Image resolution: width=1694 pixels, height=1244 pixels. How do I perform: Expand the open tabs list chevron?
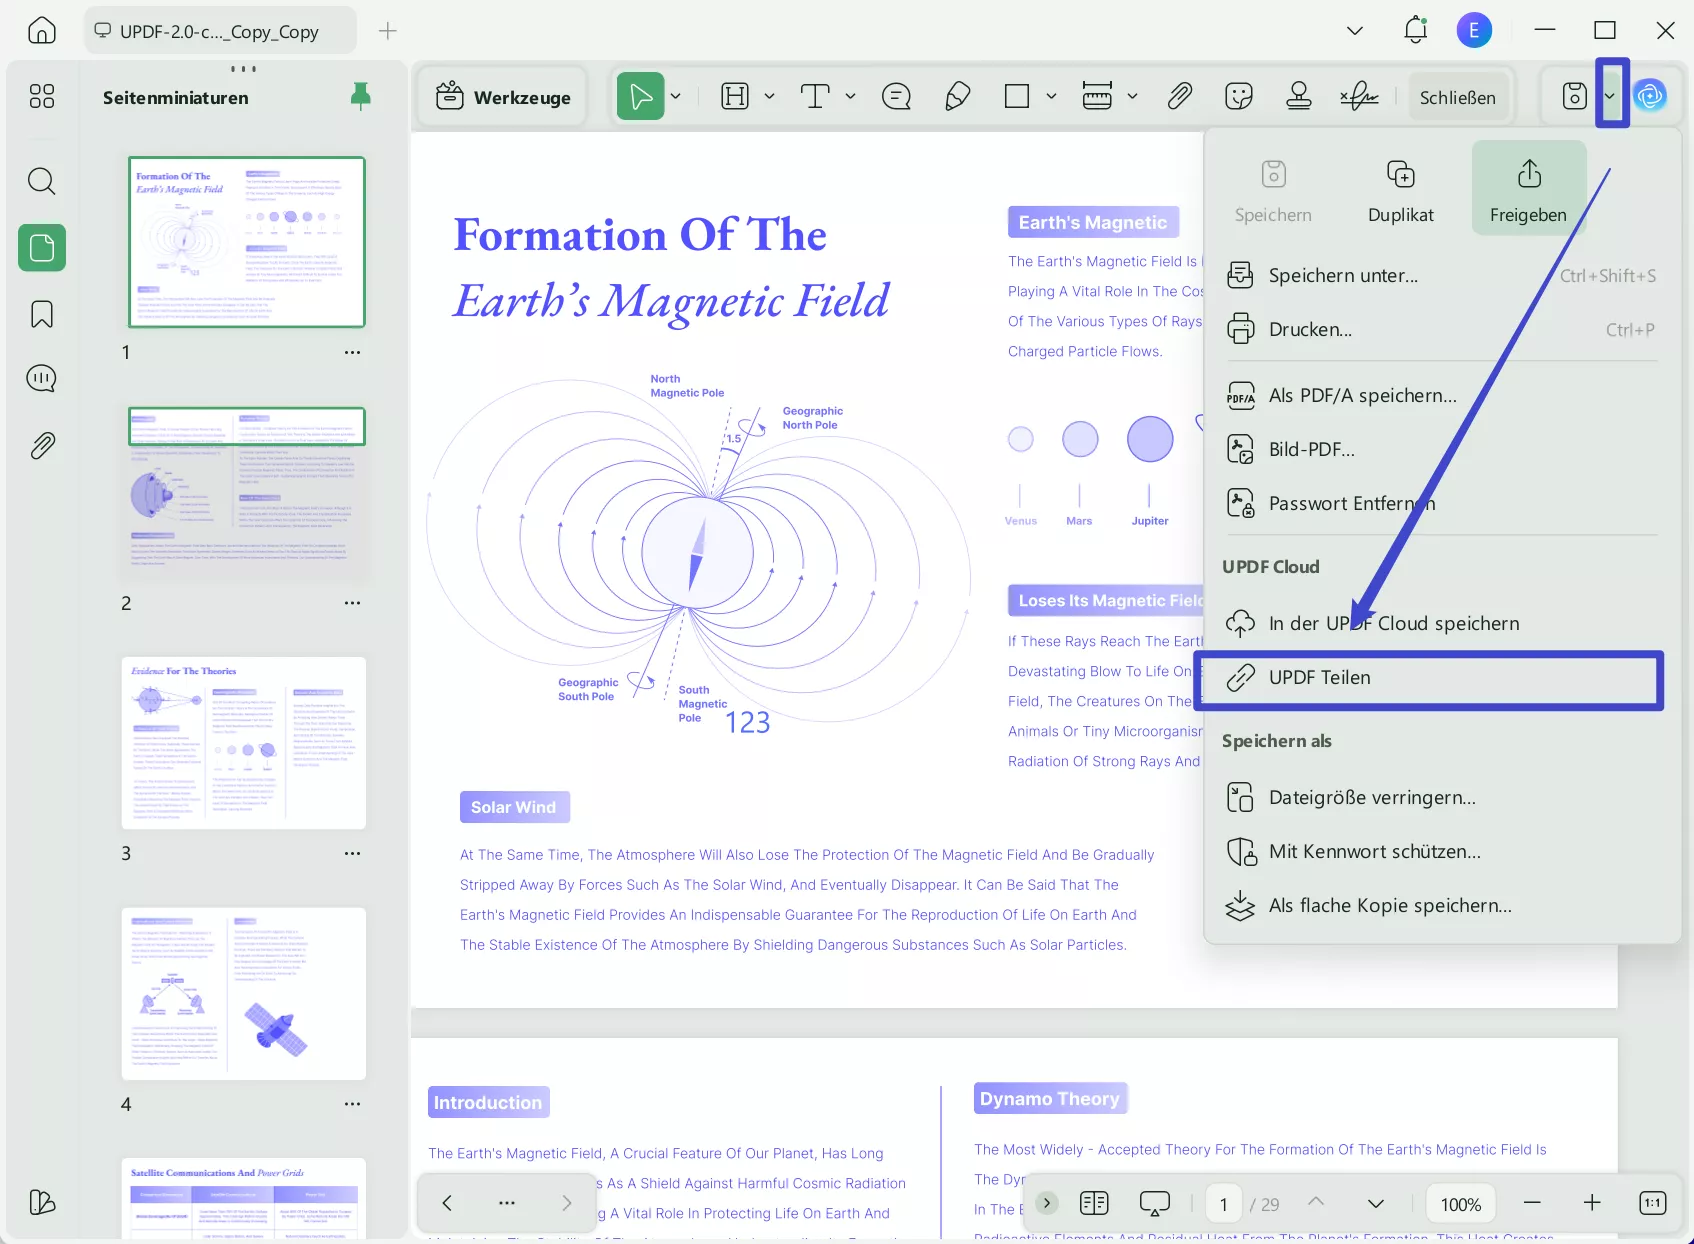point(1355,30)
